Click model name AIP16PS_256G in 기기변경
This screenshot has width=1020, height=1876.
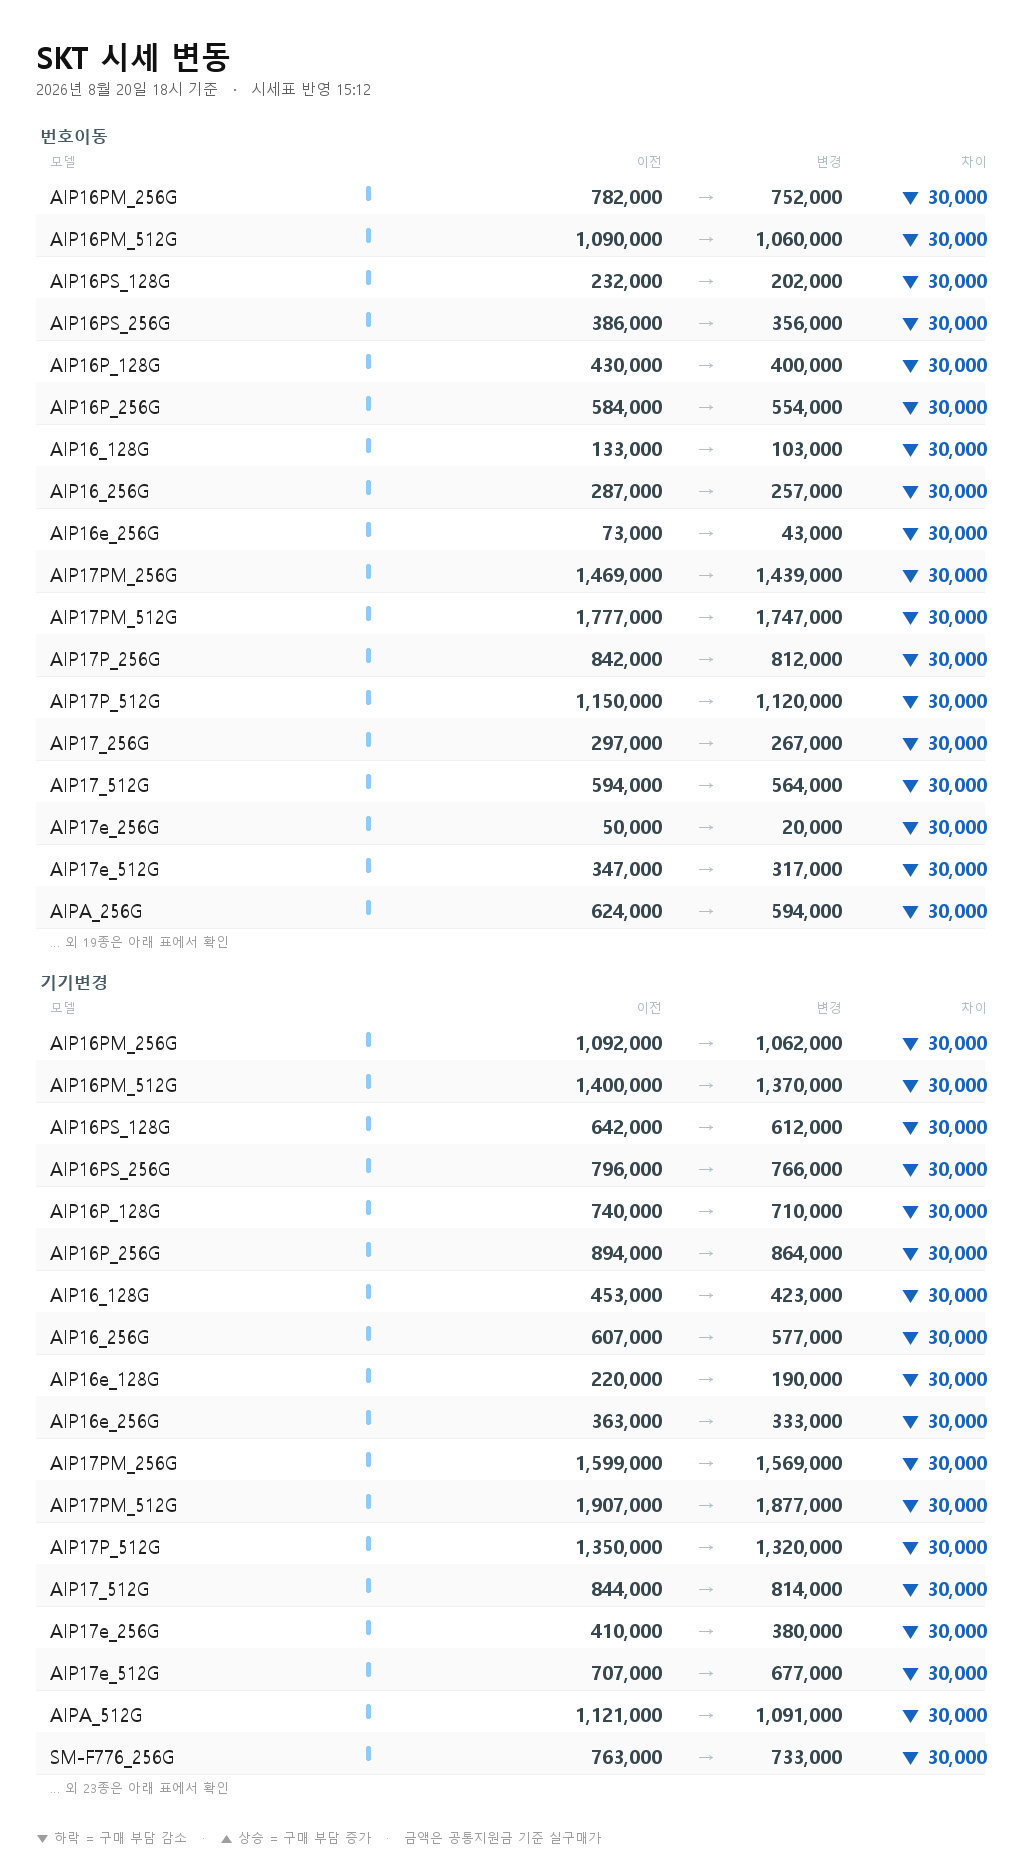[110, 1170]
